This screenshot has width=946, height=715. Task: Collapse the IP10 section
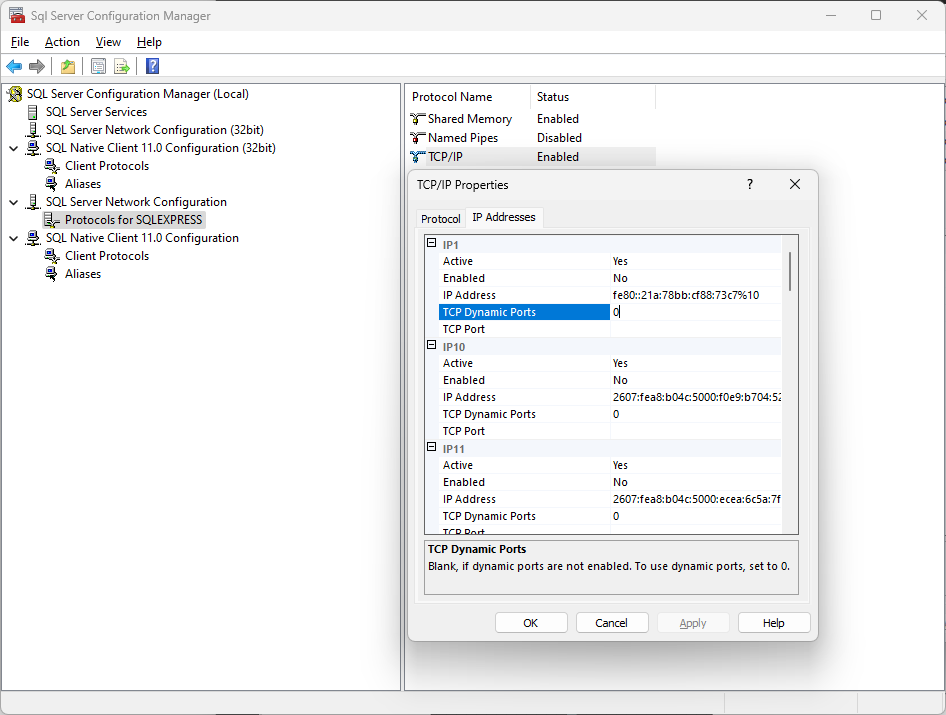click(x=431, y=345)
